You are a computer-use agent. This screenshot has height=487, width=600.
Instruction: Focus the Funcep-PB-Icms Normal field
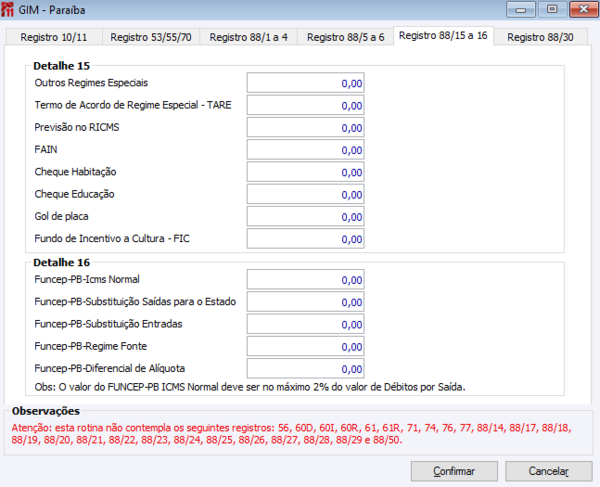coord(305,279)
